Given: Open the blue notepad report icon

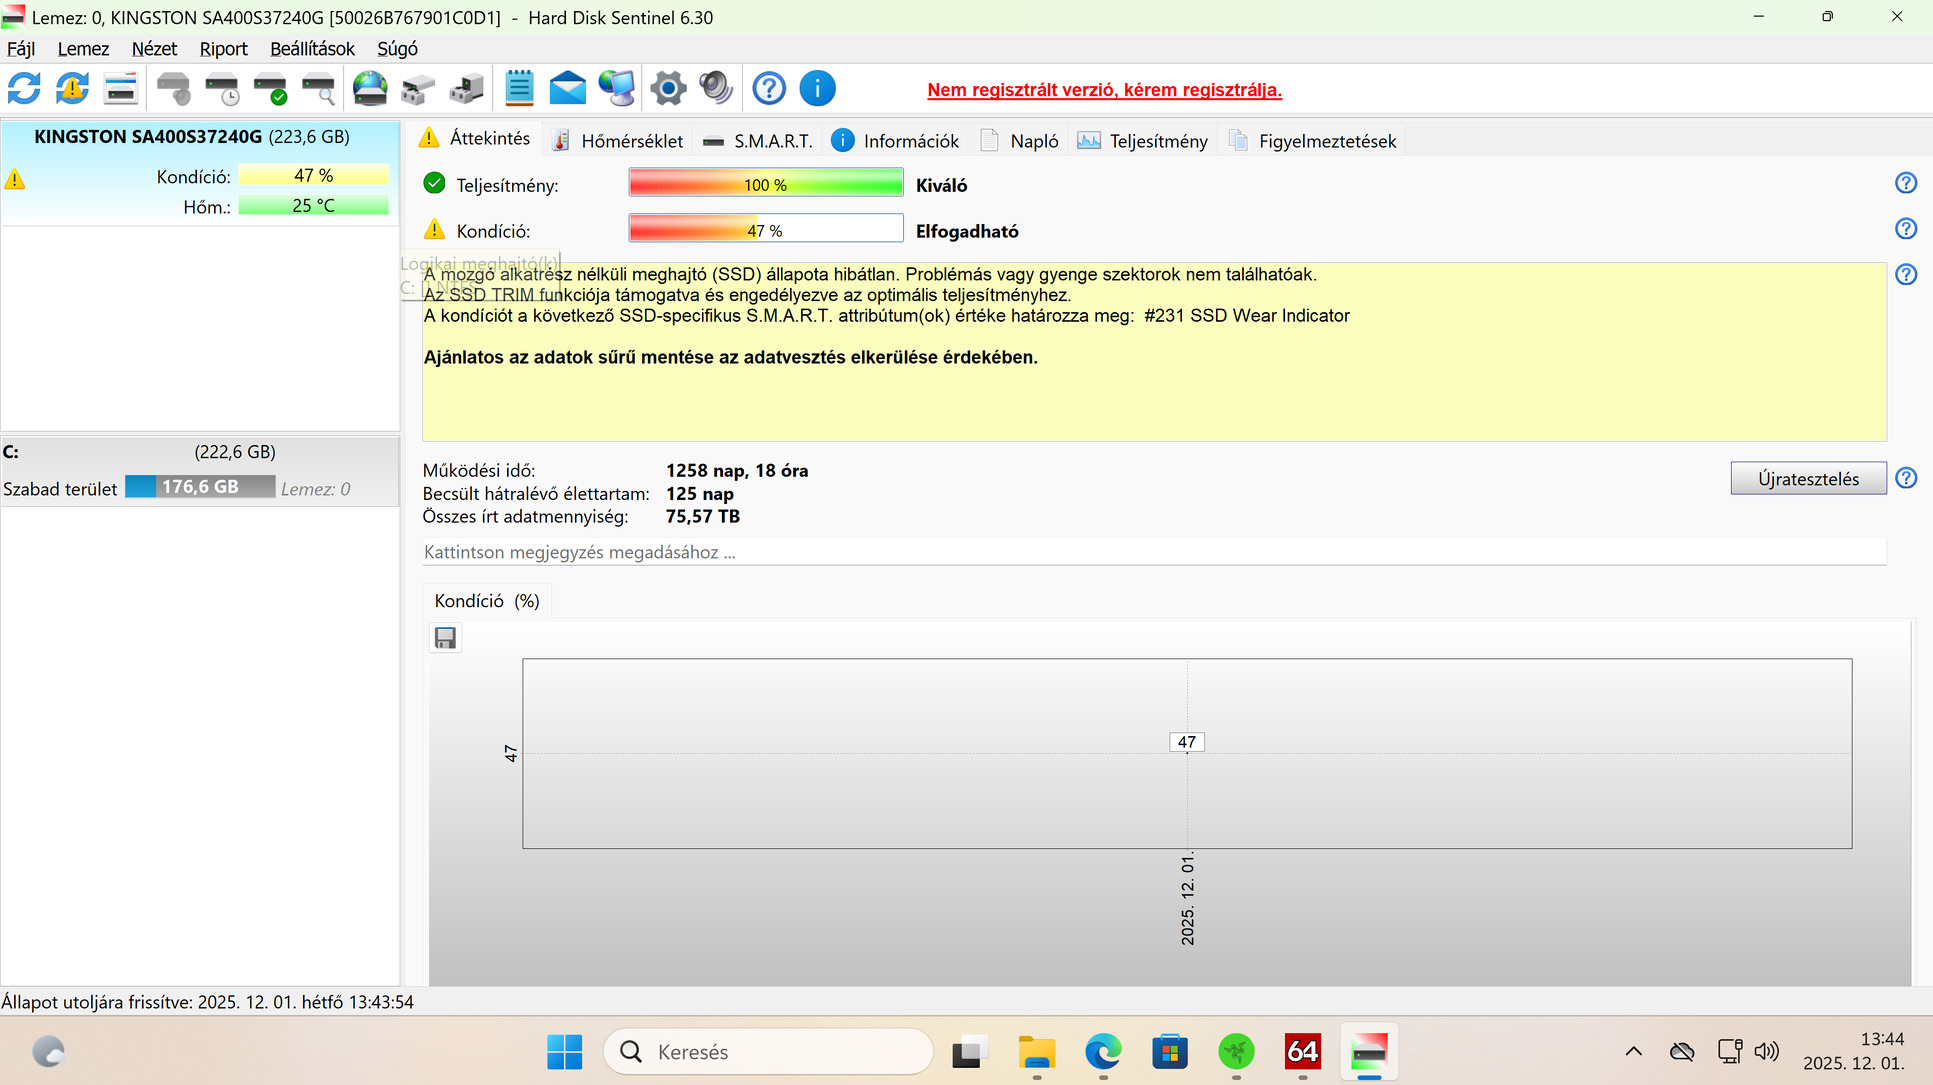Looking at the screenshot, I should [x=519, y=89].
